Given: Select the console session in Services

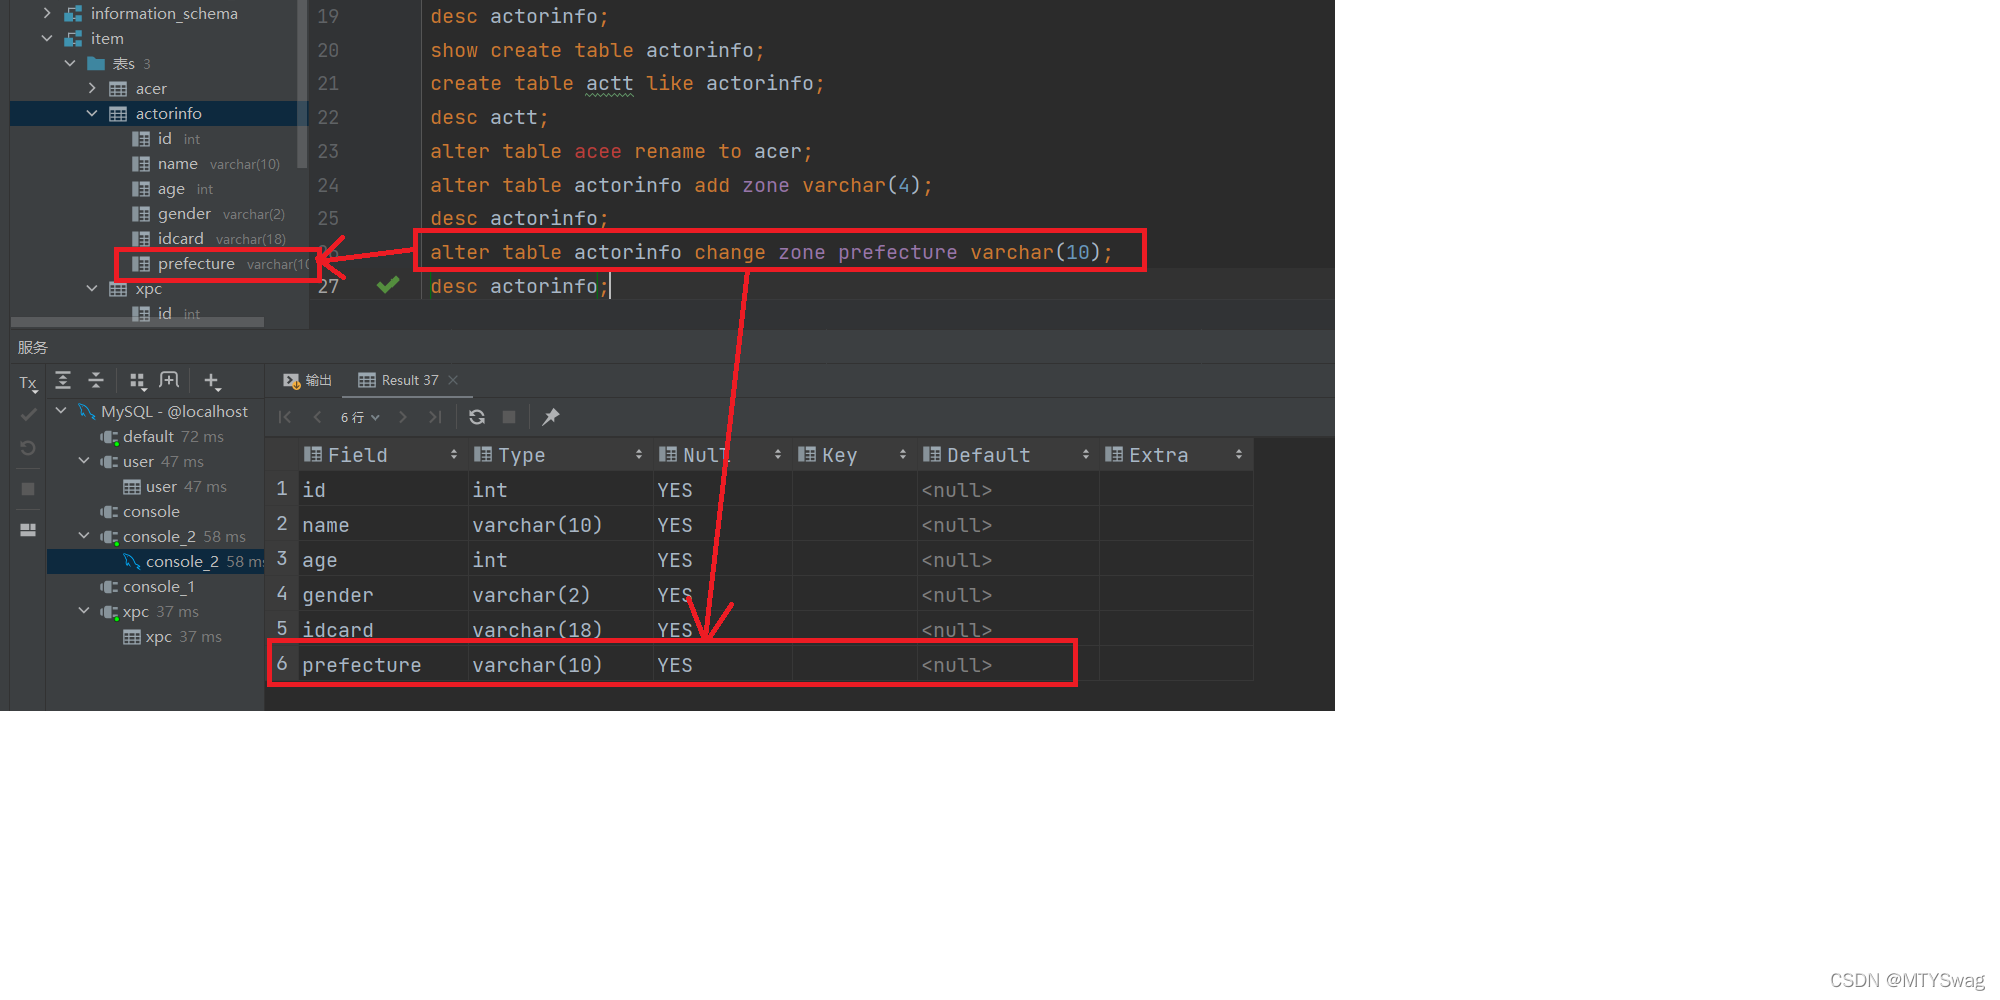Looking at the screenshot, I should pyautogui.click(x=140, y=511).
